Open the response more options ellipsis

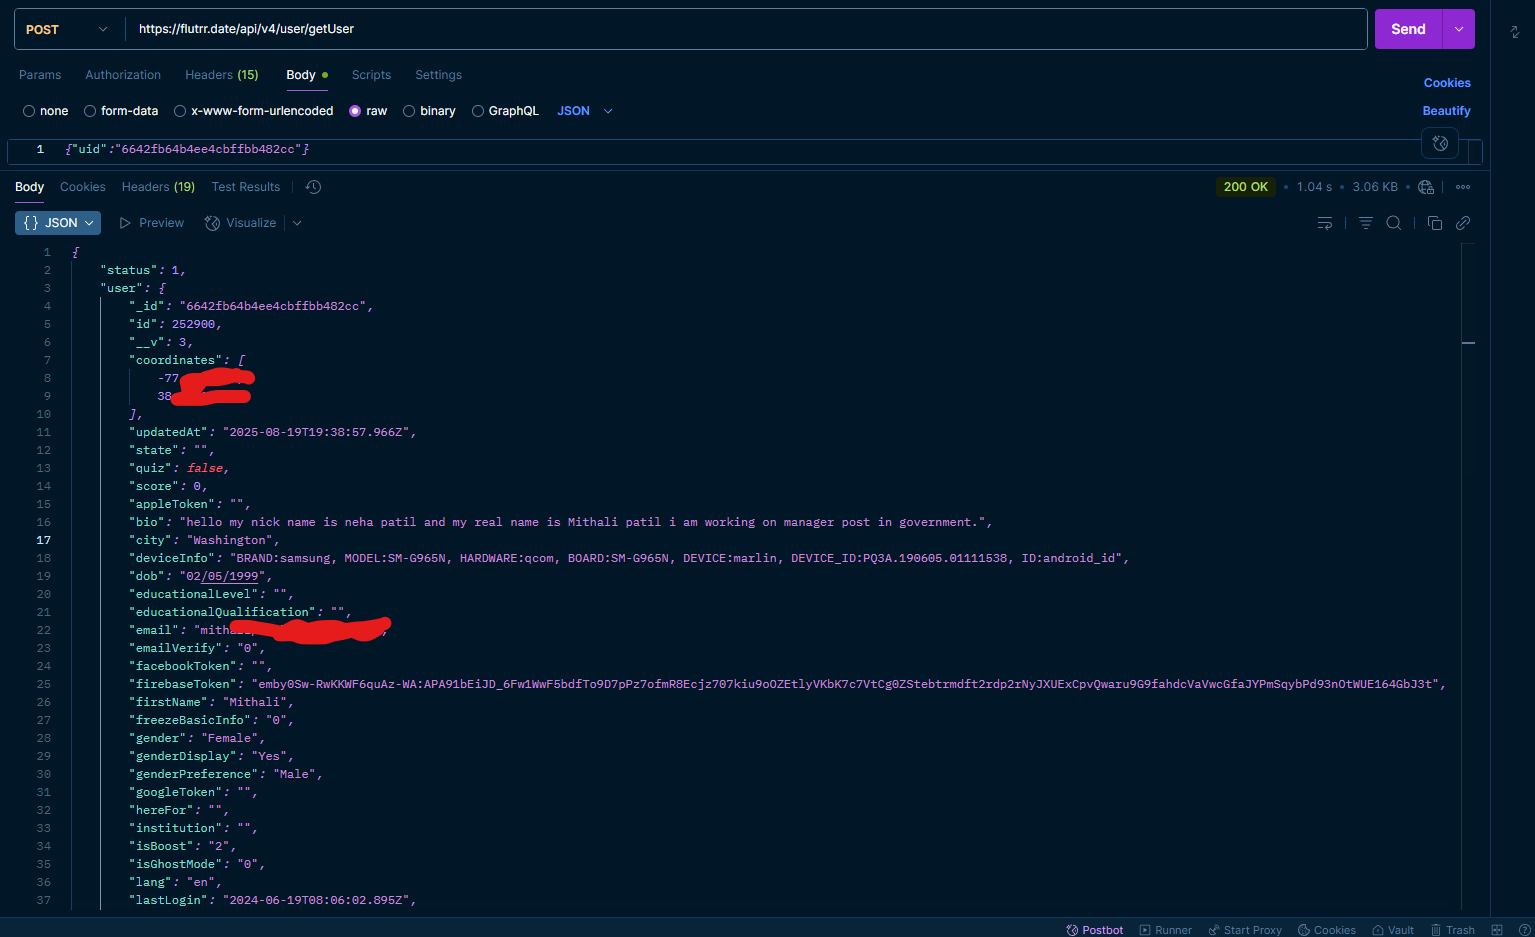click(1463, 187)
